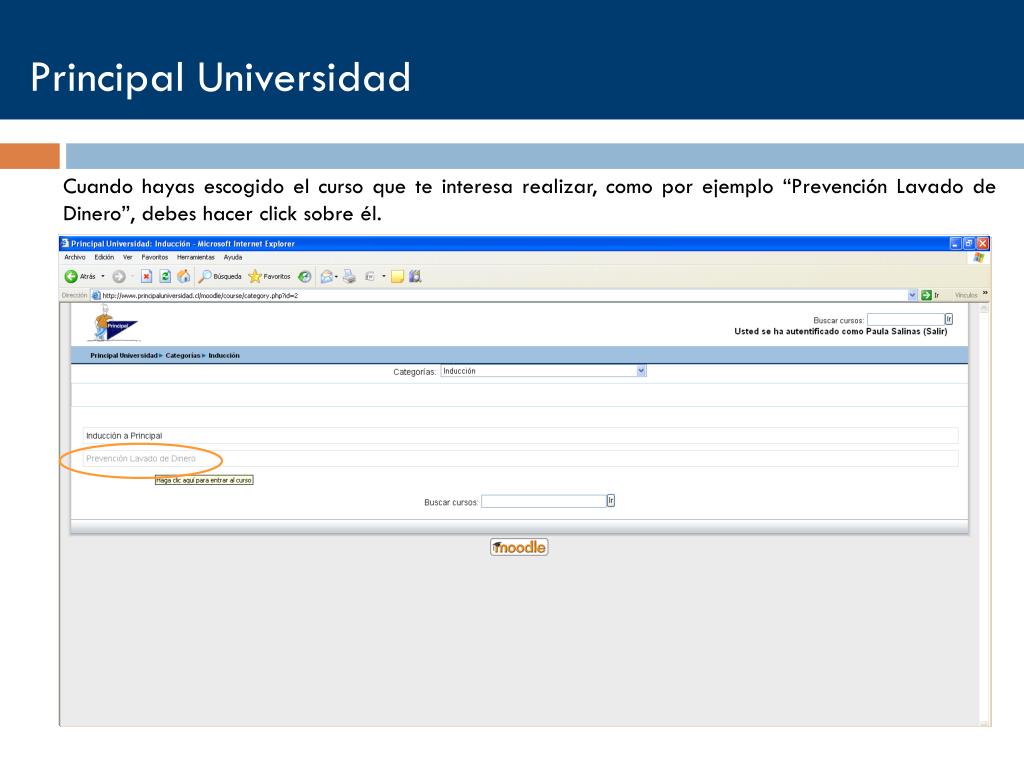This screenshot has height=768, width=1024.
Task: Click the Salir logout link
Action: pos(935,331)
